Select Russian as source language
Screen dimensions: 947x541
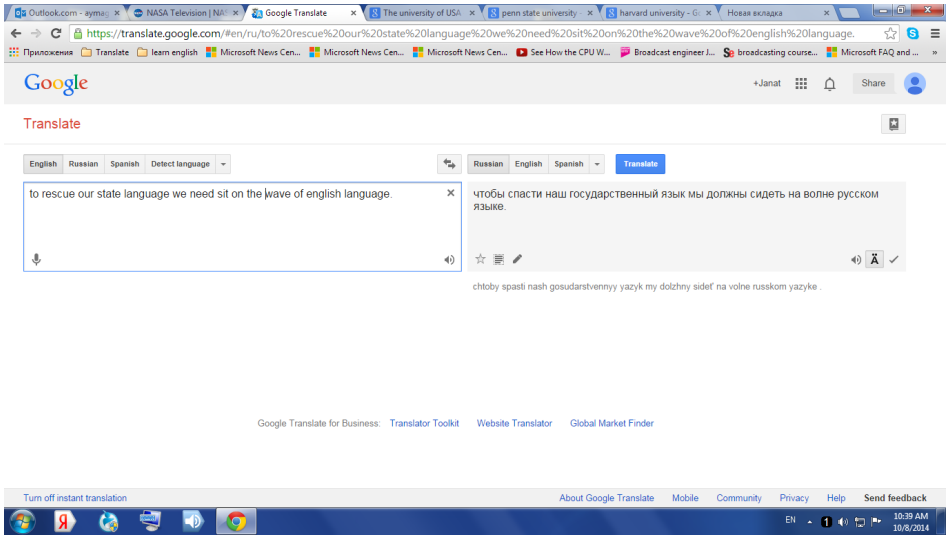pos(83,164)
